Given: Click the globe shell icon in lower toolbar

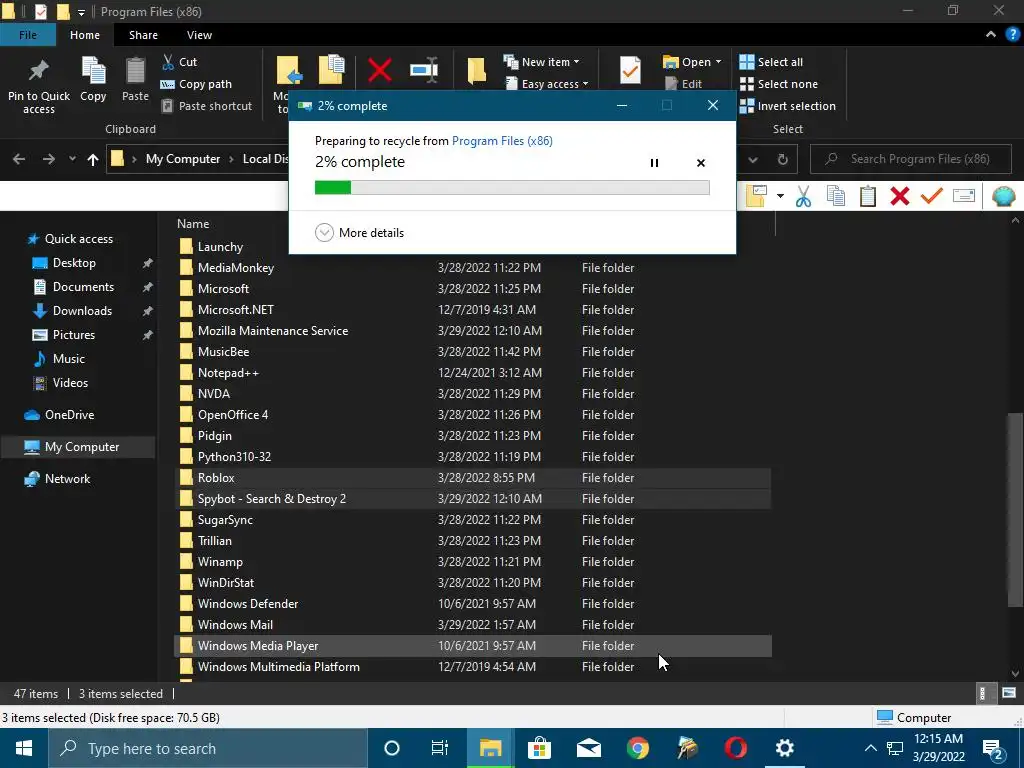Looking at the screenshot, I should [1004, 196].
